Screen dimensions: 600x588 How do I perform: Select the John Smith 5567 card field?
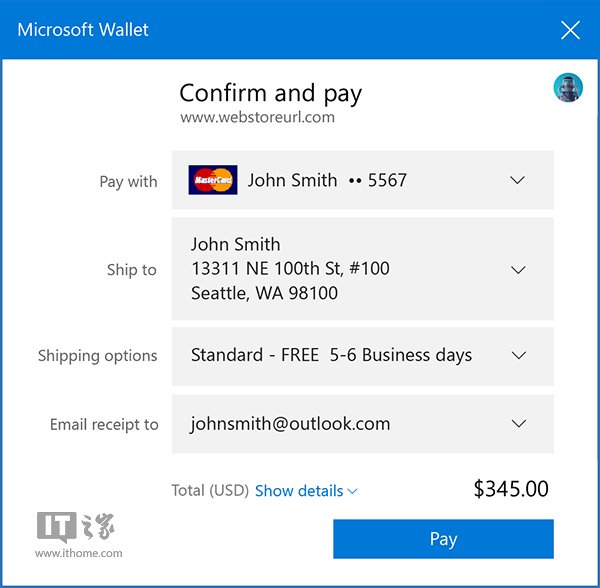(x=362, y=180)
